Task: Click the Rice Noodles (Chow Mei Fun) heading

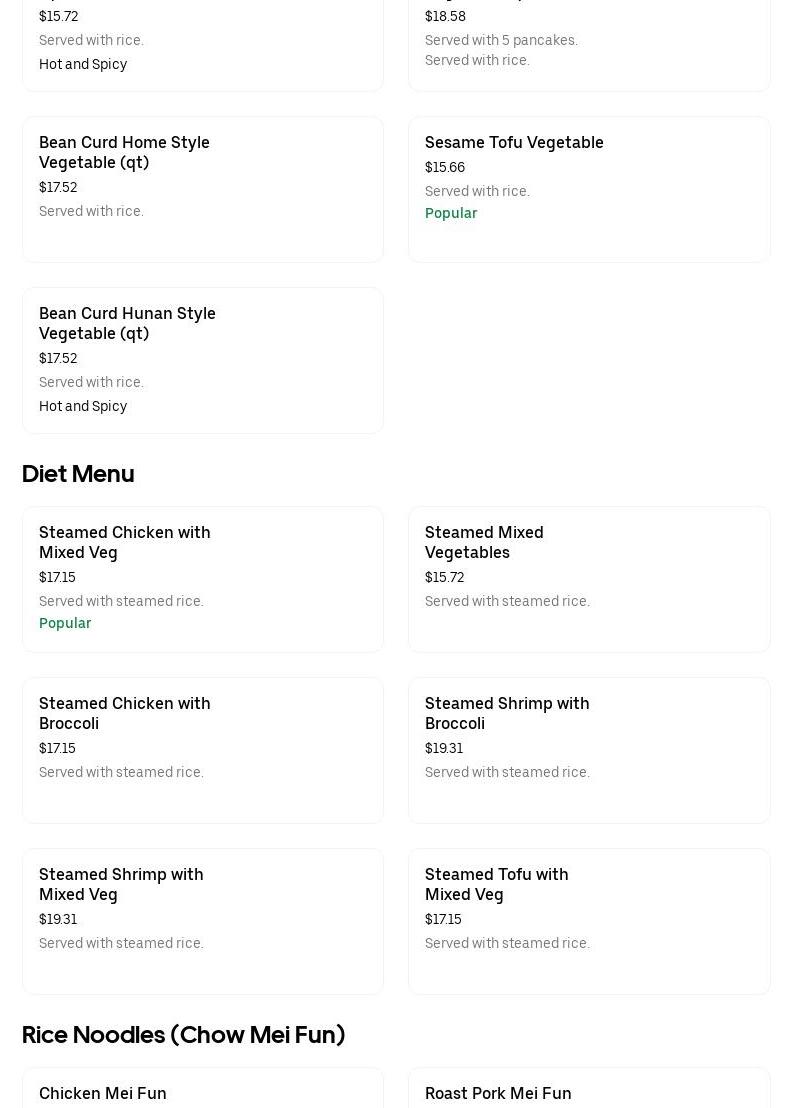Action: pos(183,1034)
